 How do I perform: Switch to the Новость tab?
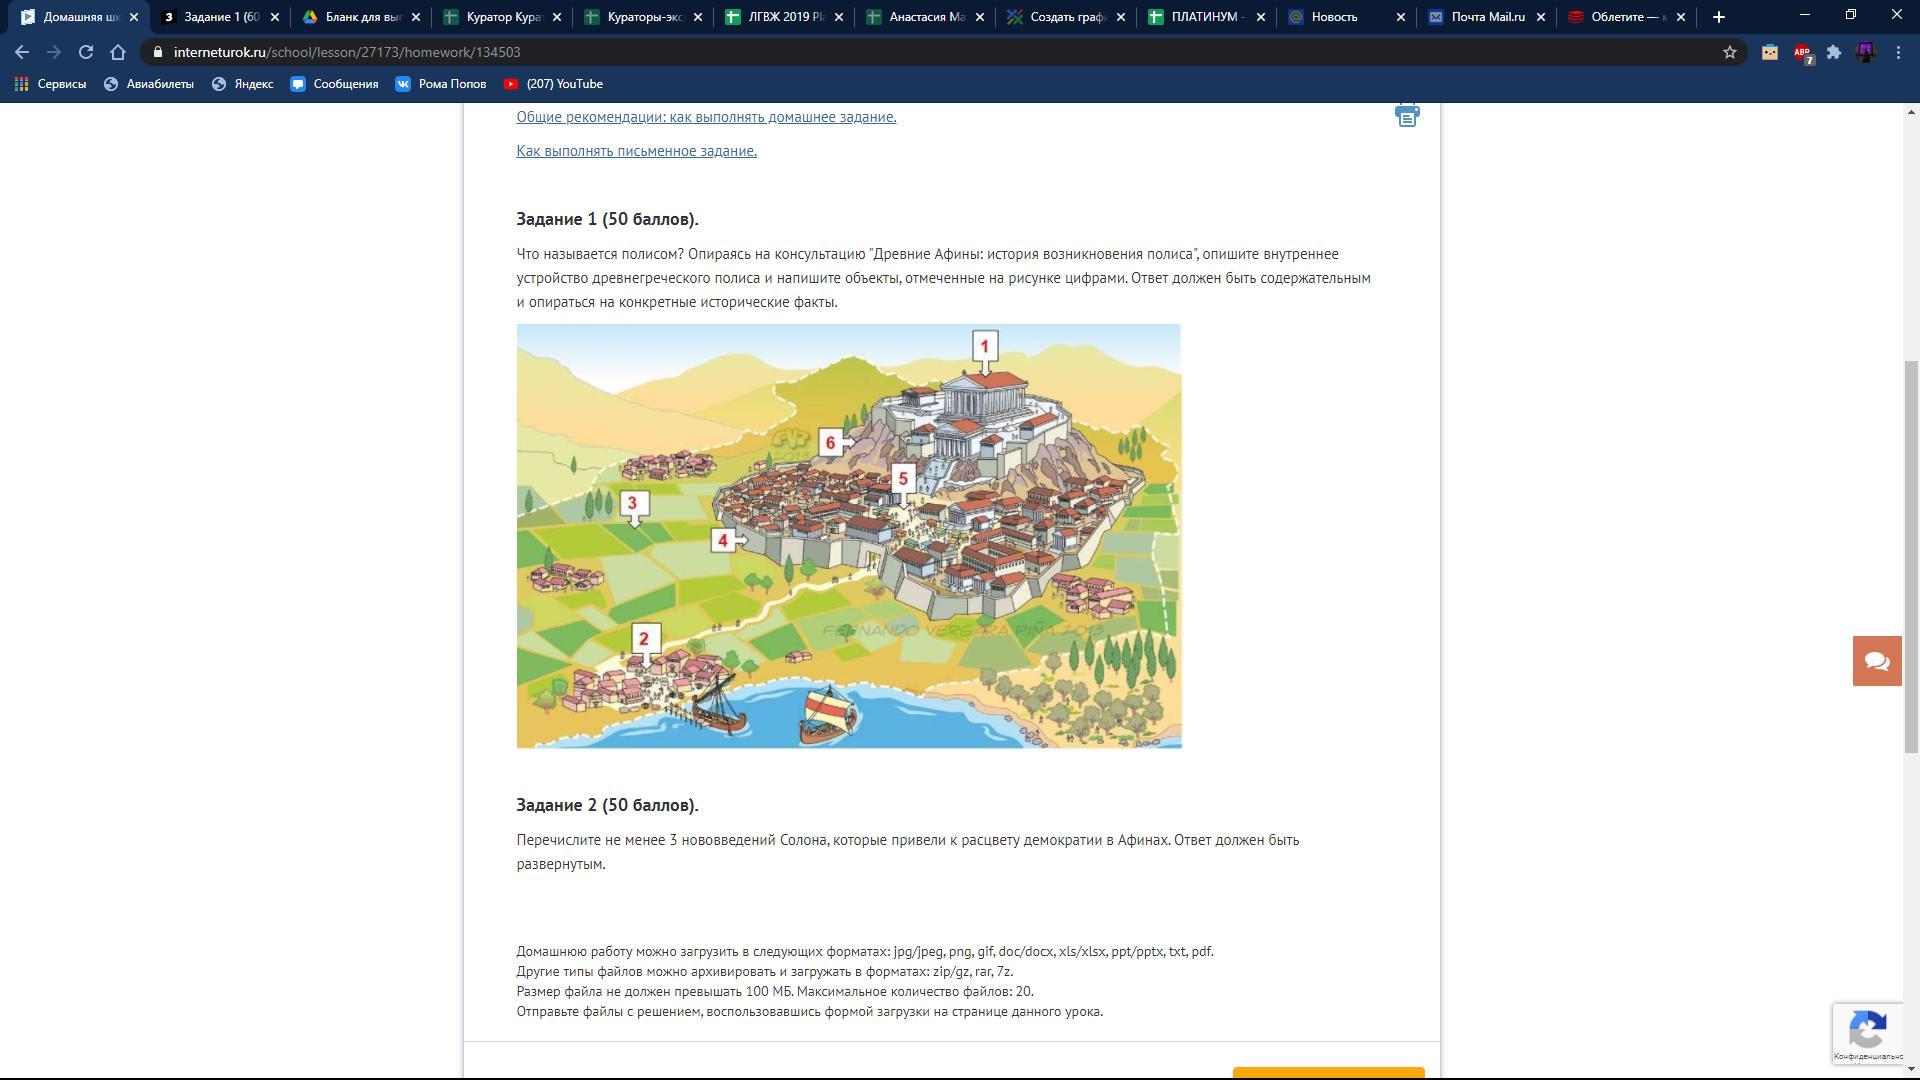click(x=1334, y=17)
